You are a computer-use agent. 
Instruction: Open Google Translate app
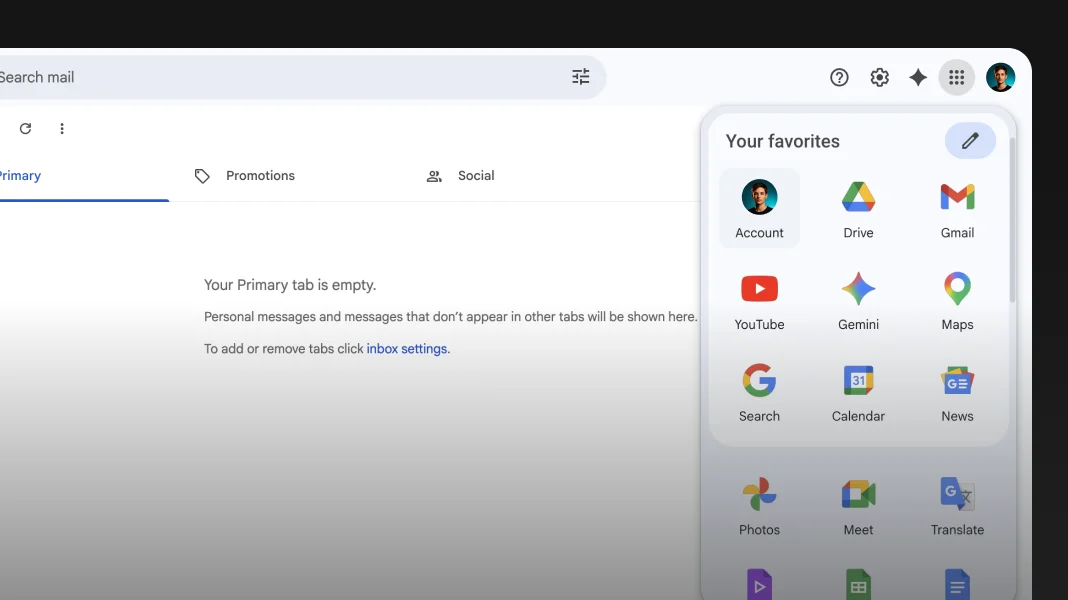(957, 506)
